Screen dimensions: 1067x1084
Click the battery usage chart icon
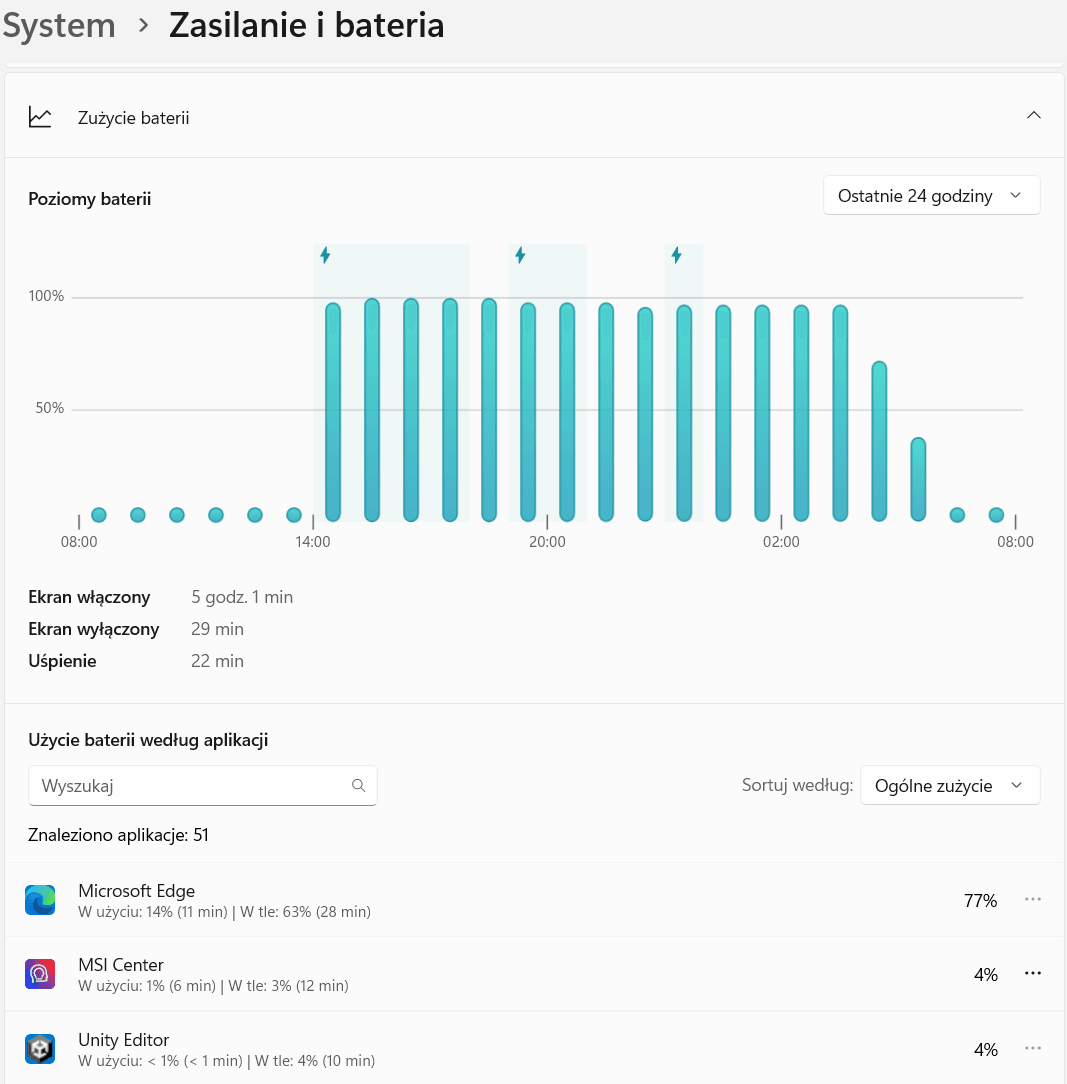pos(40,117)
